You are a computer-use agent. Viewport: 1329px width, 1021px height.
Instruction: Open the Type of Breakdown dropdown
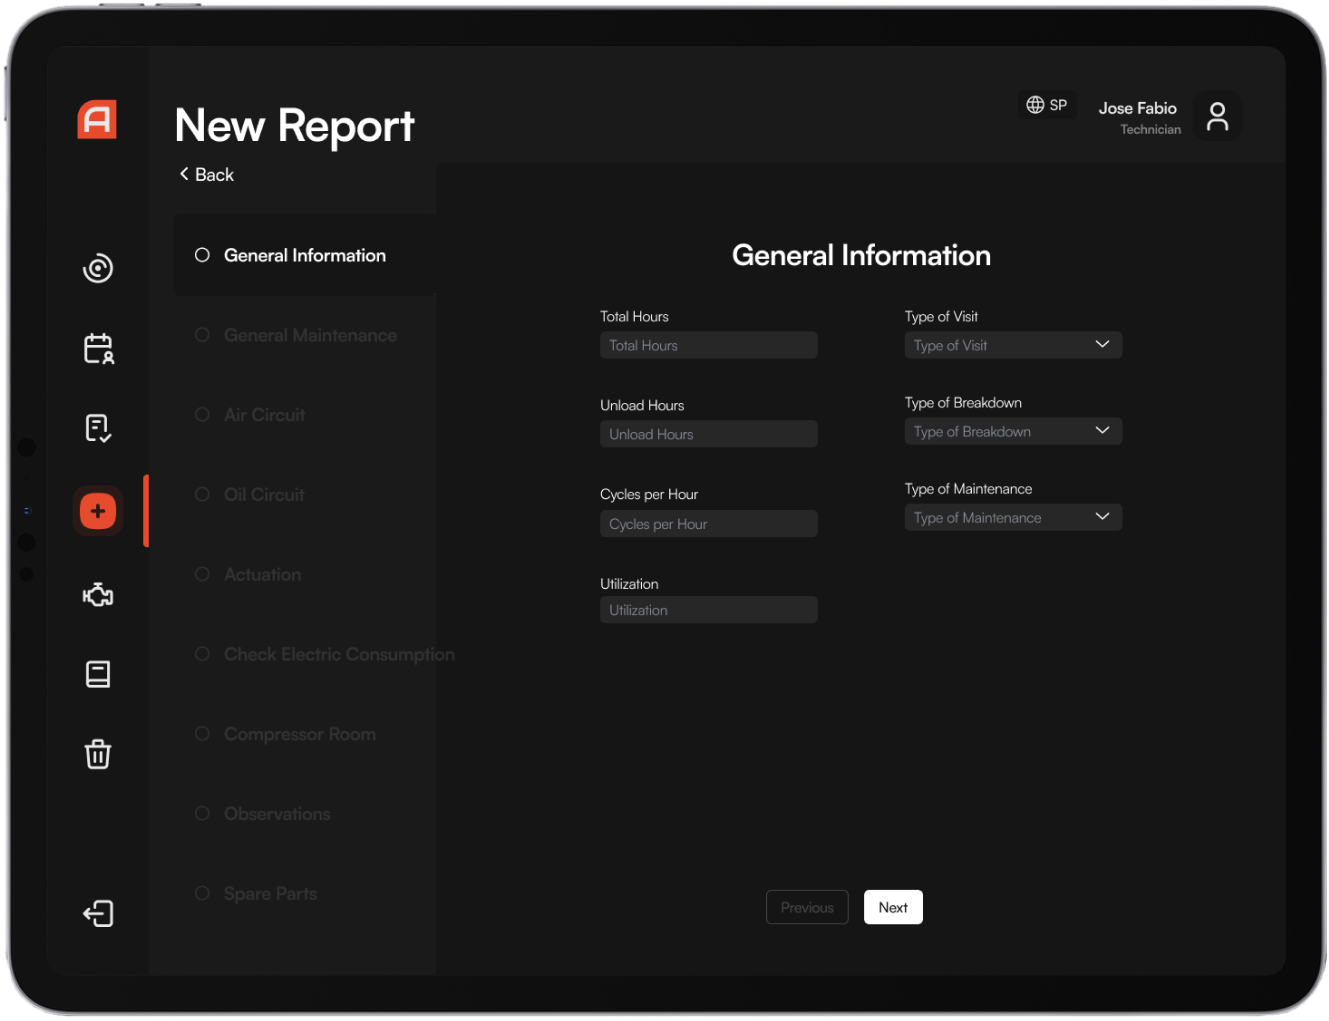point(1013,431)
